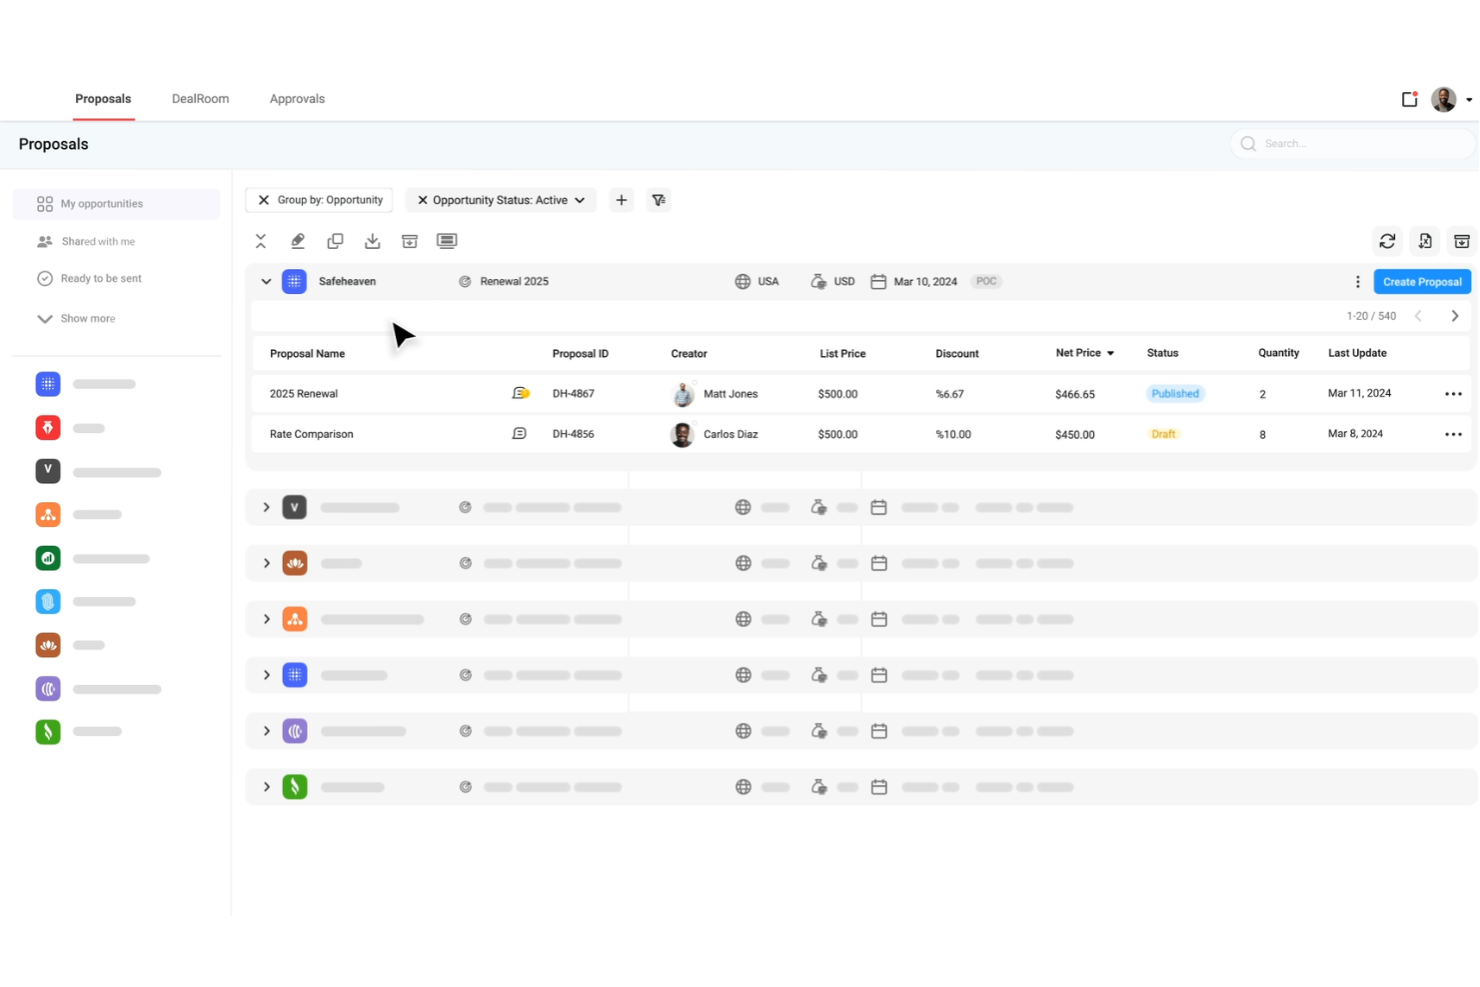
Task: Expand Show more in the sidebar
Action: click(x=88, y=318)
